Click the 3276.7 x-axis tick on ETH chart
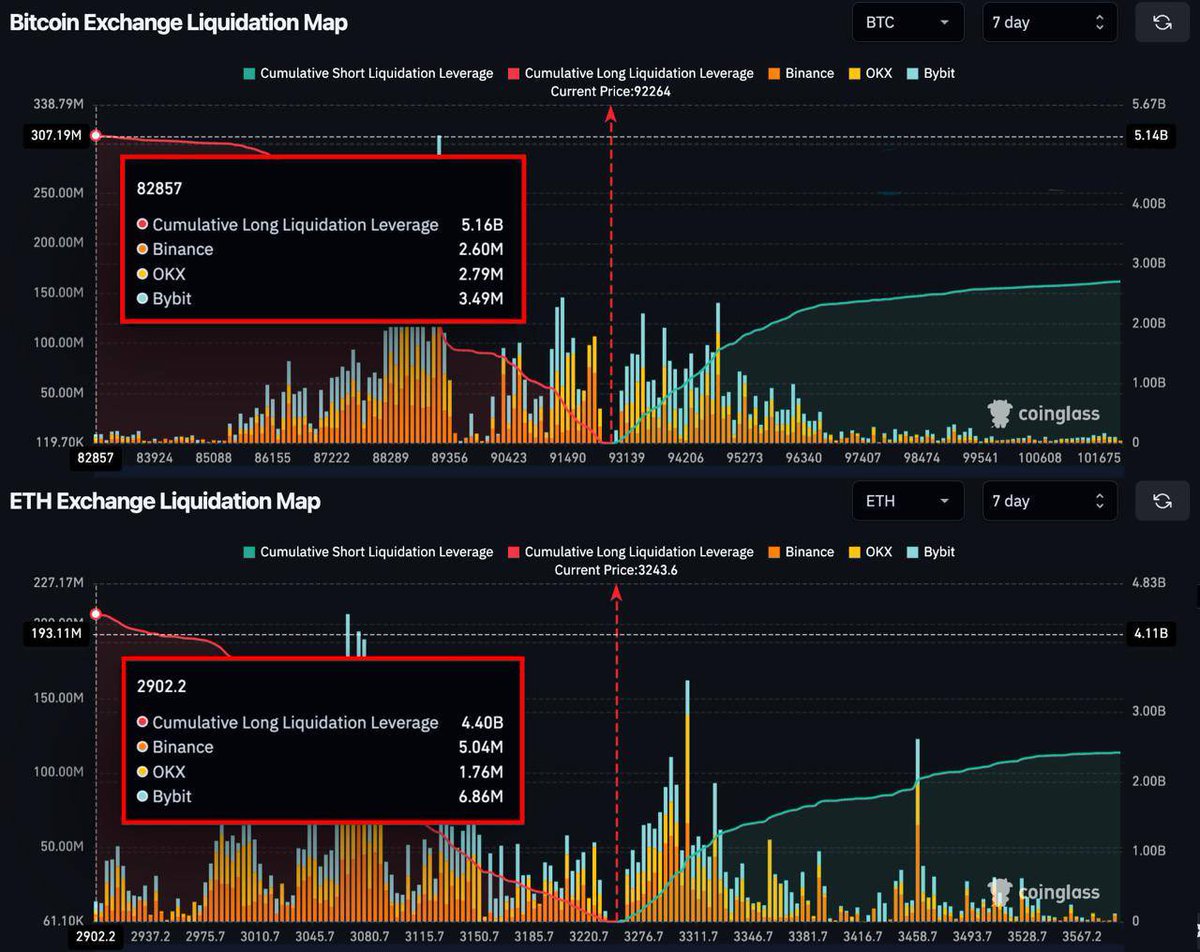This screenshot has width=1200, height=952. (x=642, y=938)
